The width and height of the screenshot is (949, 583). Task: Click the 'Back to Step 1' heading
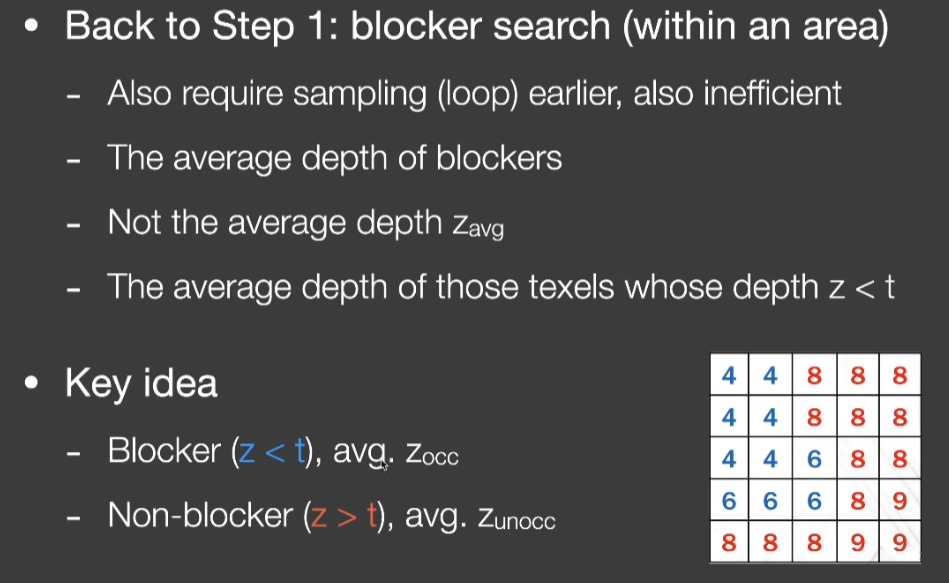[476, 27]
